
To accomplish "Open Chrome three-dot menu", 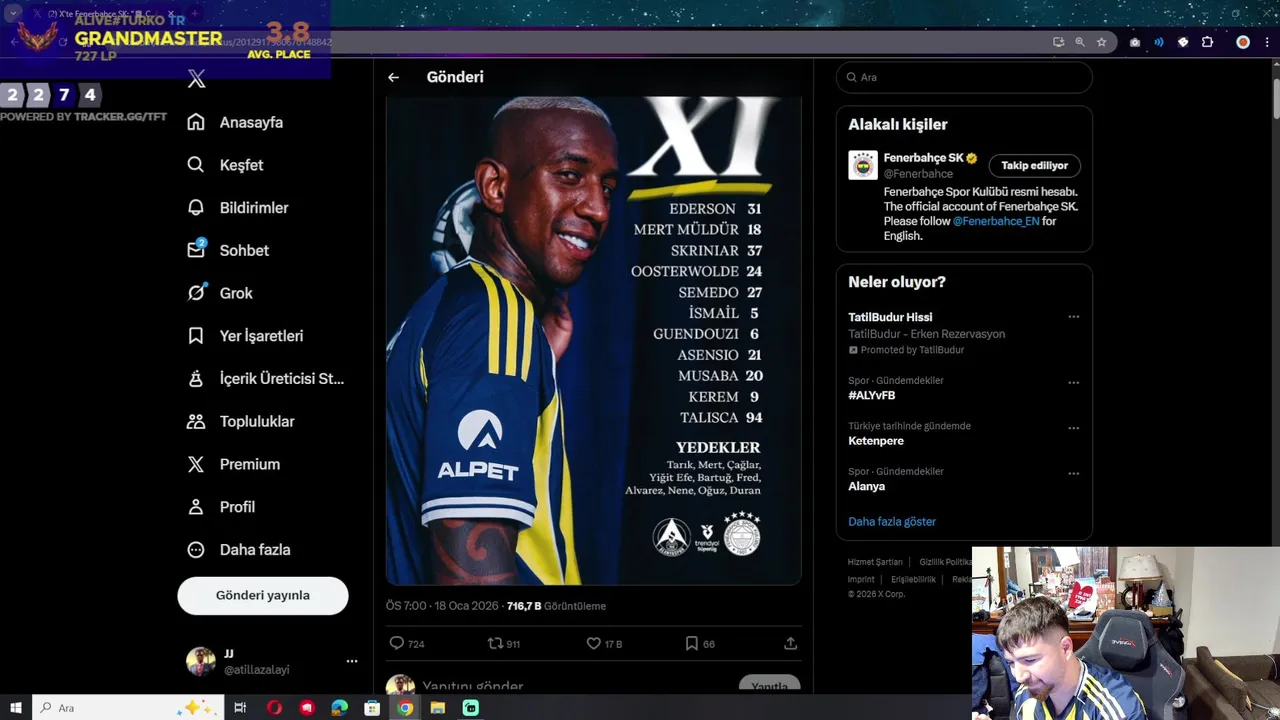I will pyautogui.click(x=1266, y=42).
